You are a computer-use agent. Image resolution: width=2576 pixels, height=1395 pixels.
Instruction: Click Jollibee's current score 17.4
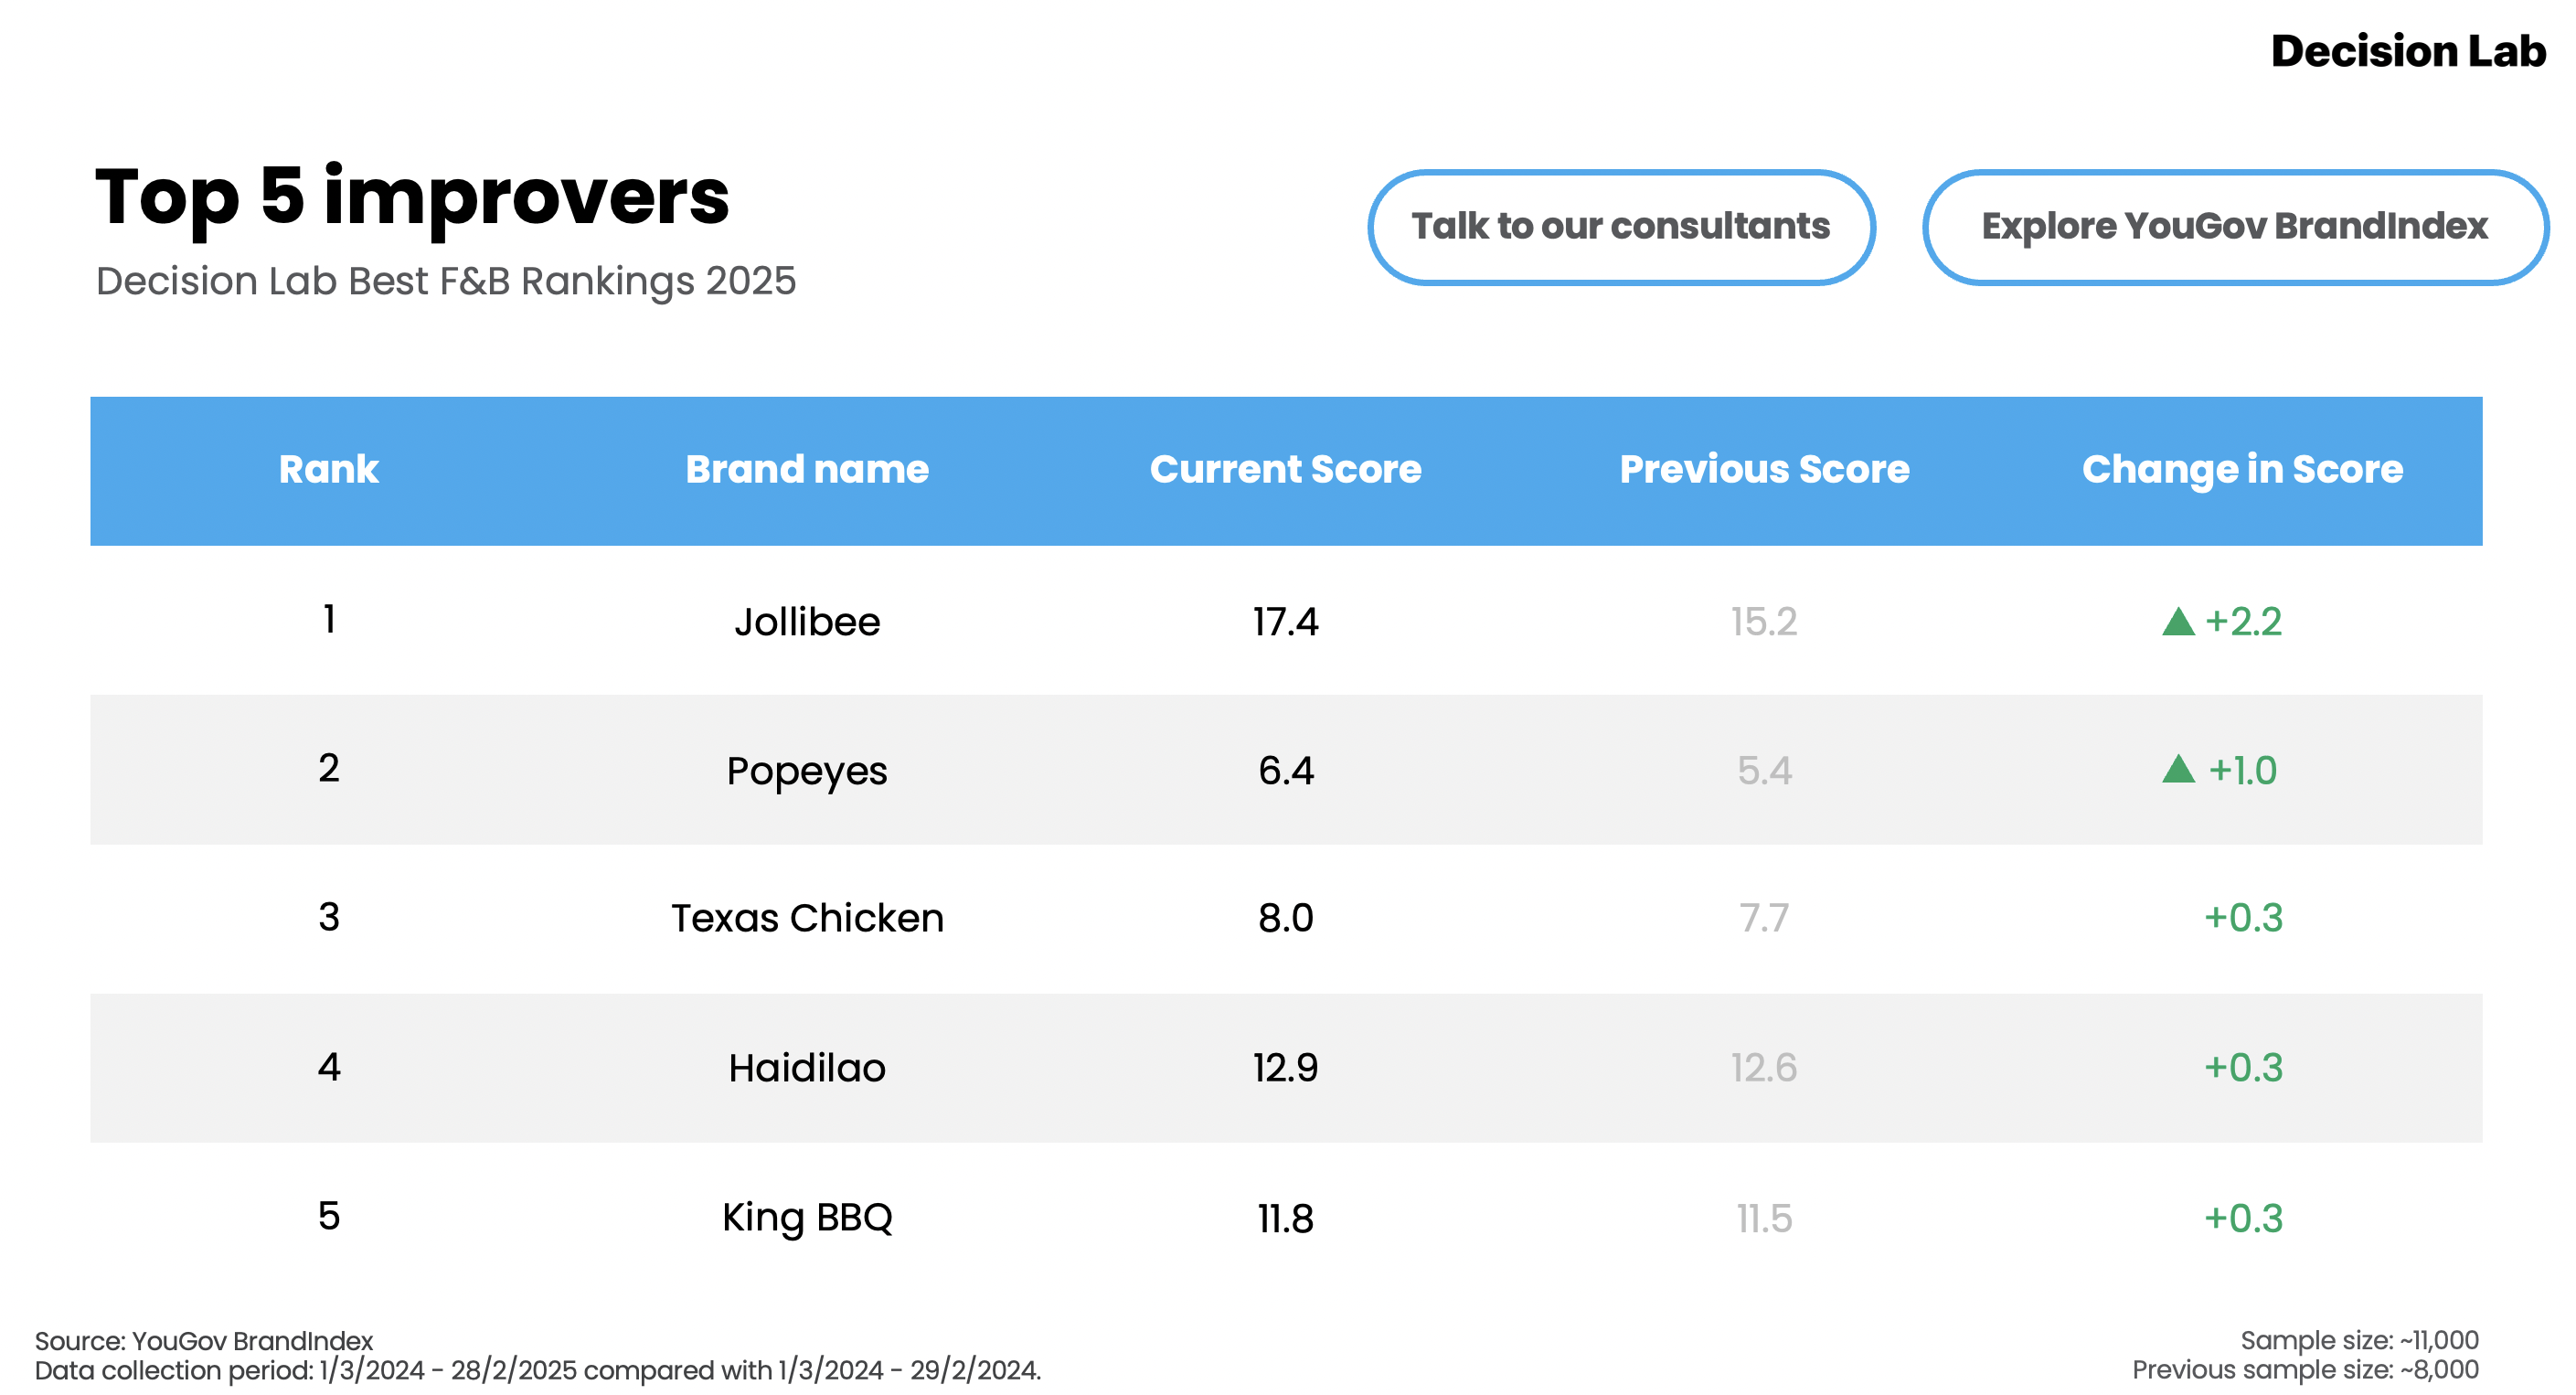[x=1285, y=622]
